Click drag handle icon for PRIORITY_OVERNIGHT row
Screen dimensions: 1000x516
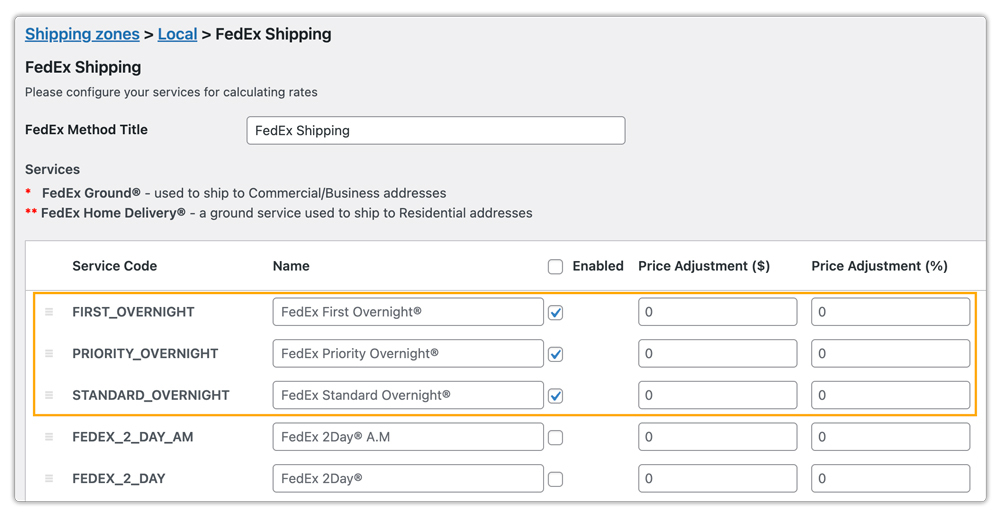point(49,354)
